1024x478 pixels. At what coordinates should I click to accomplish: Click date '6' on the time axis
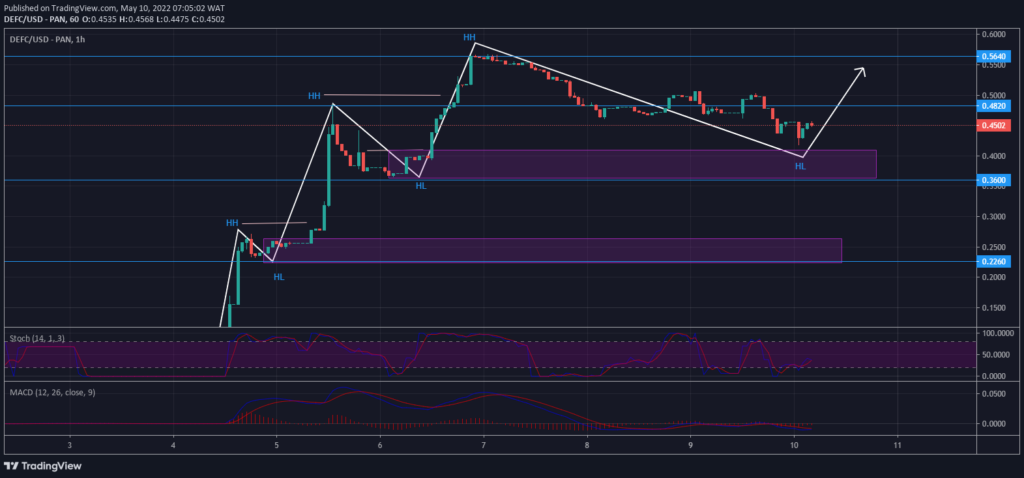pyautogui.click(x=380, y=445)
